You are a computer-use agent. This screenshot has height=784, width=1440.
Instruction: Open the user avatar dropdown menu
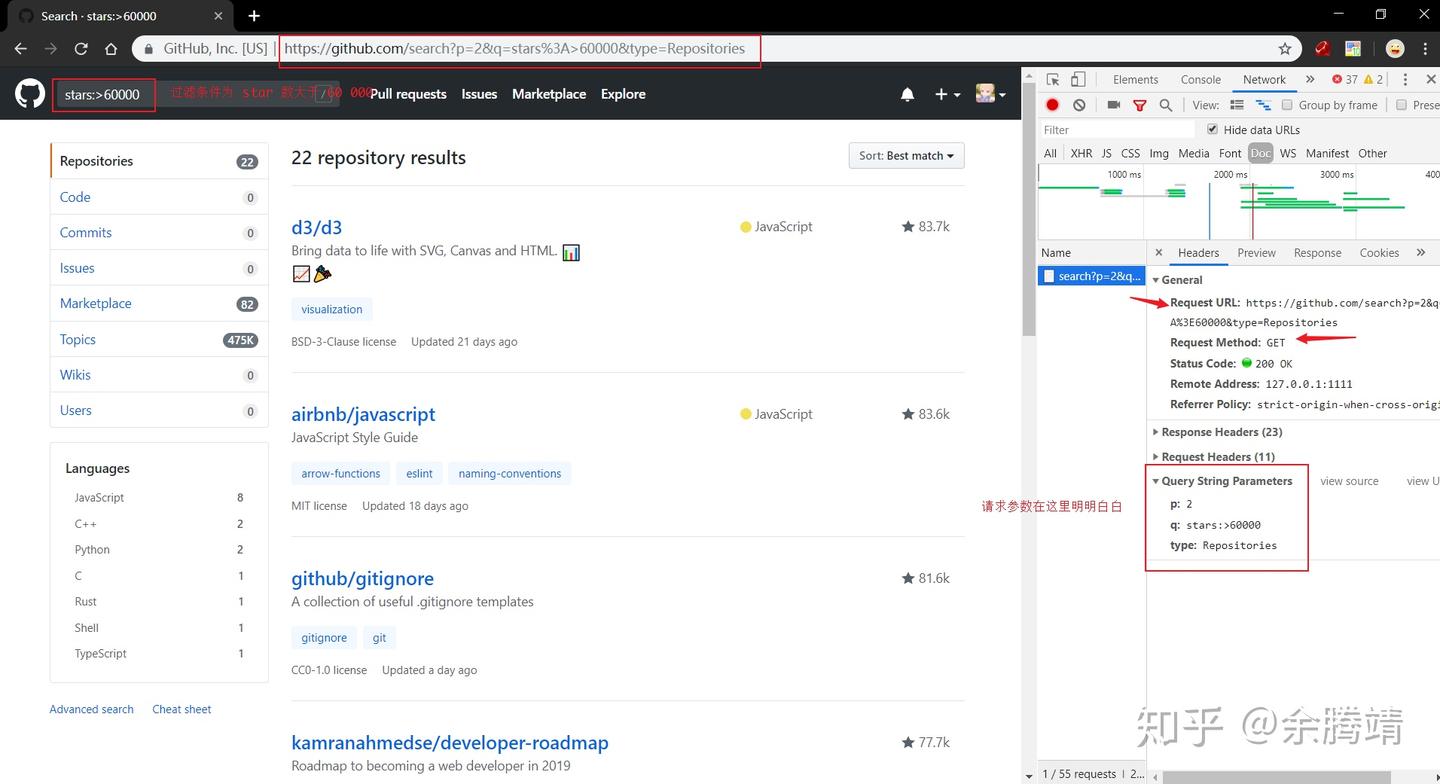(x=990, y=94)
